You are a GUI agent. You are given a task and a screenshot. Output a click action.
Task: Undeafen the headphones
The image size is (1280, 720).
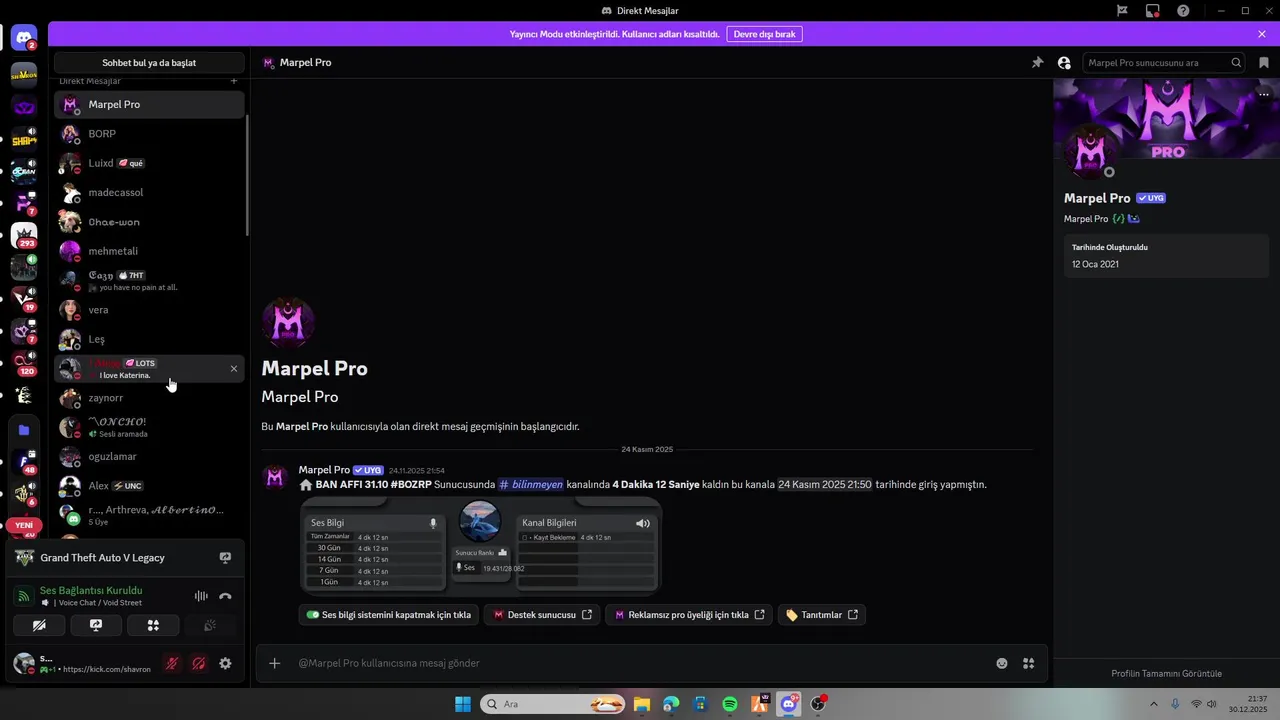click(x=199, y=663)
